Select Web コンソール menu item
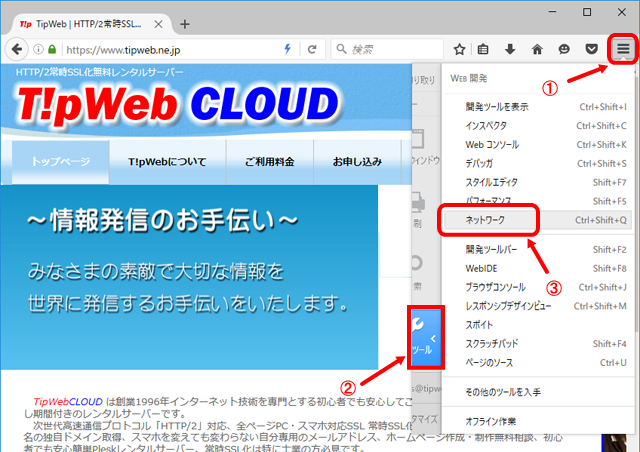 tap(538, 145)
